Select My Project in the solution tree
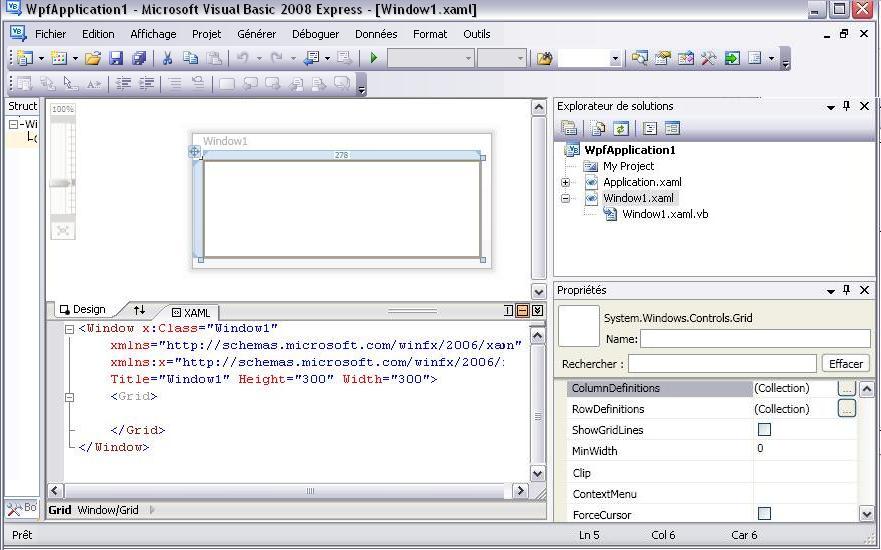Screen dimensions: 881x550 tap(628, 166)
